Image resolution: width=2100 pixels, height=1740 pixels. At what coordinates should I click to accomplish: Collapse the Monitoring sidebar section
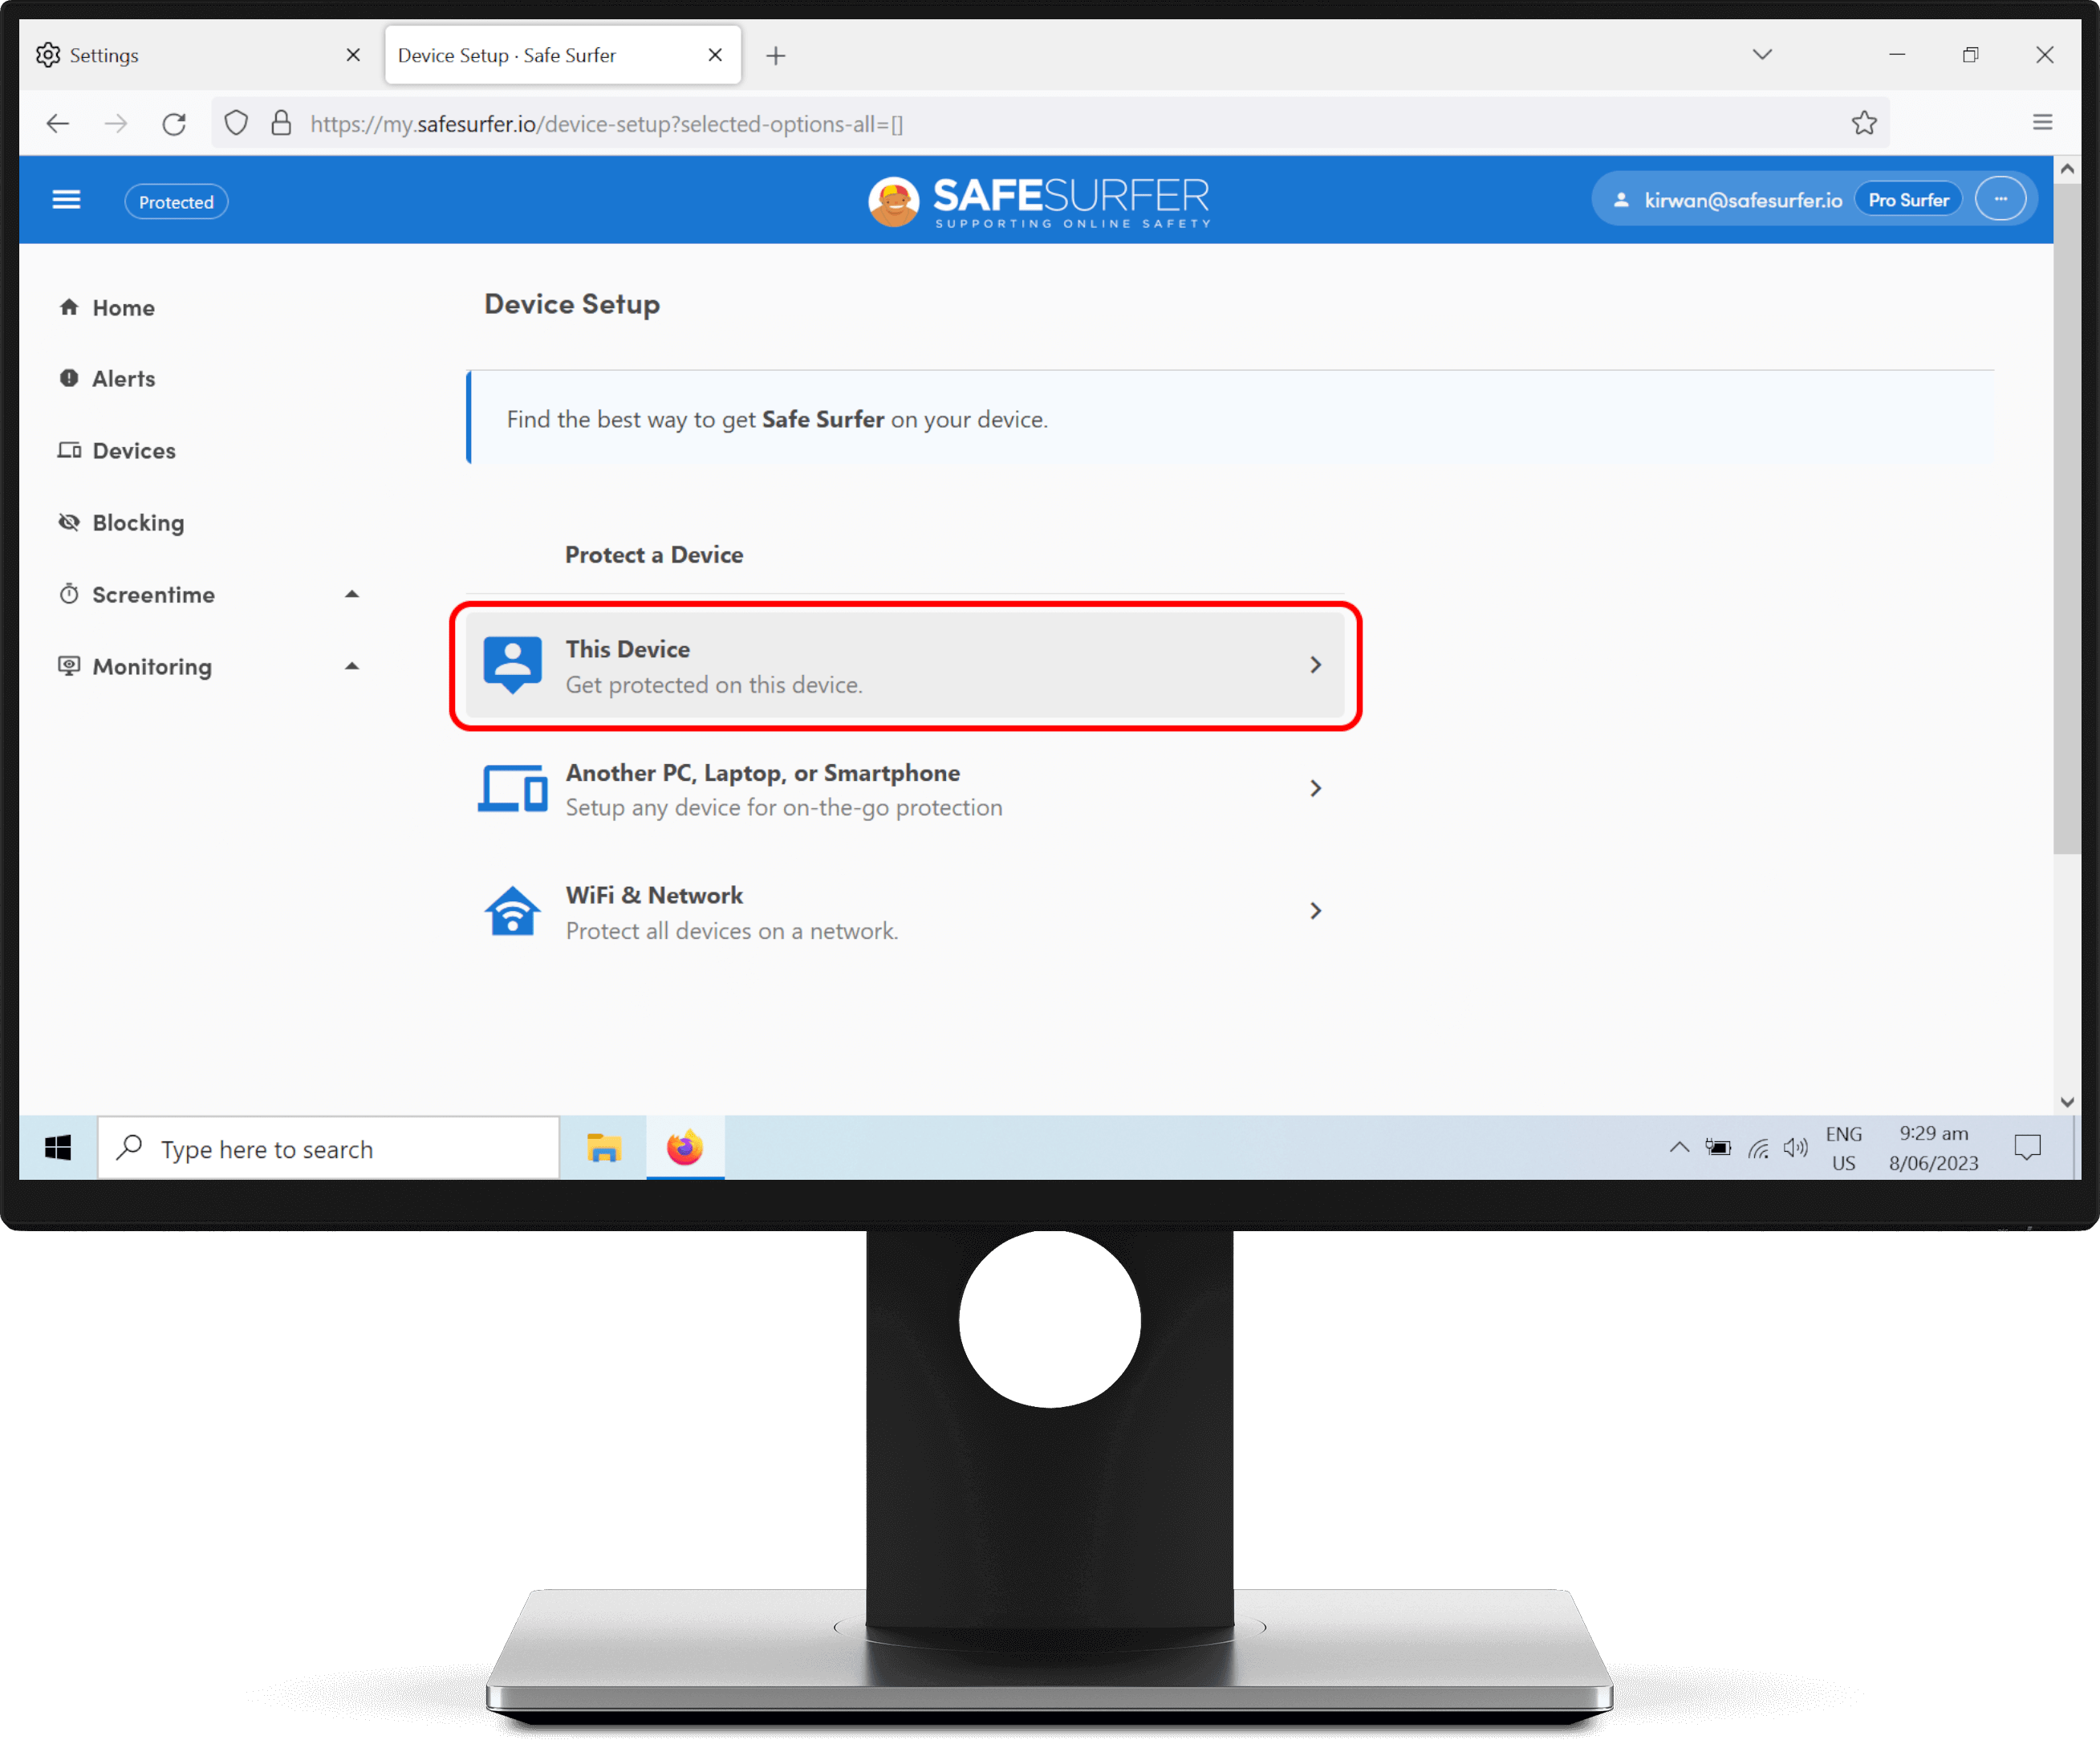(x=351, y=667)
